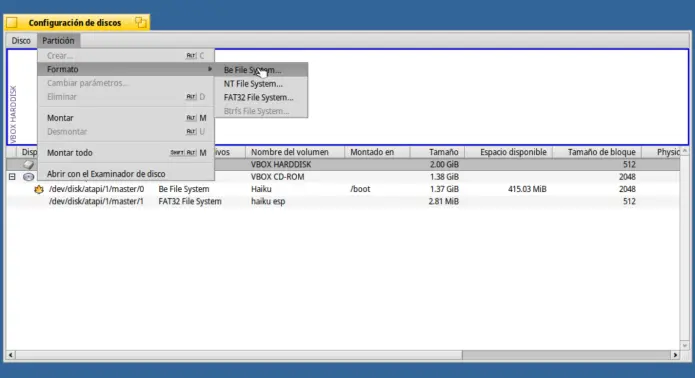The height and width of the screenshot is (378, 695).
Task: Click the vertical scrollbar up arrow
Action: click(685, 152)
